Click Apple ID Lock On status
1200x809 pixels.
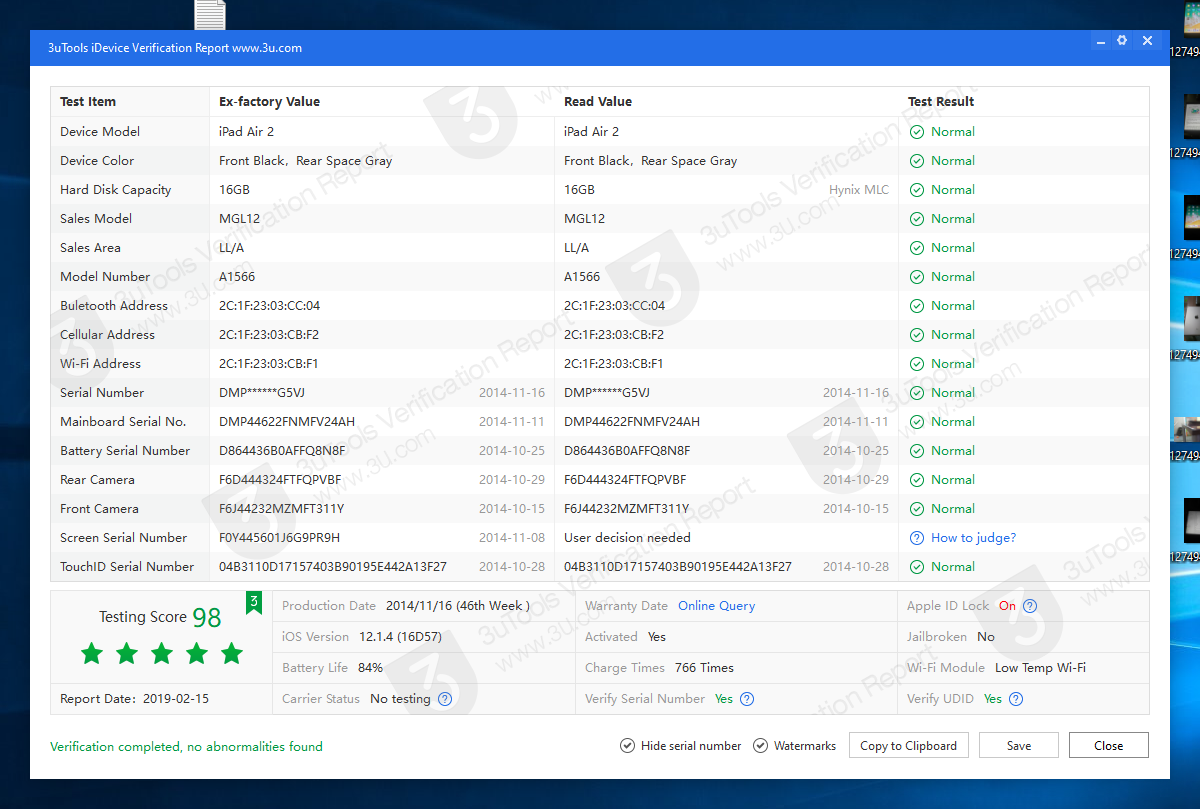pyautogui.click(x=1007, y=606)
